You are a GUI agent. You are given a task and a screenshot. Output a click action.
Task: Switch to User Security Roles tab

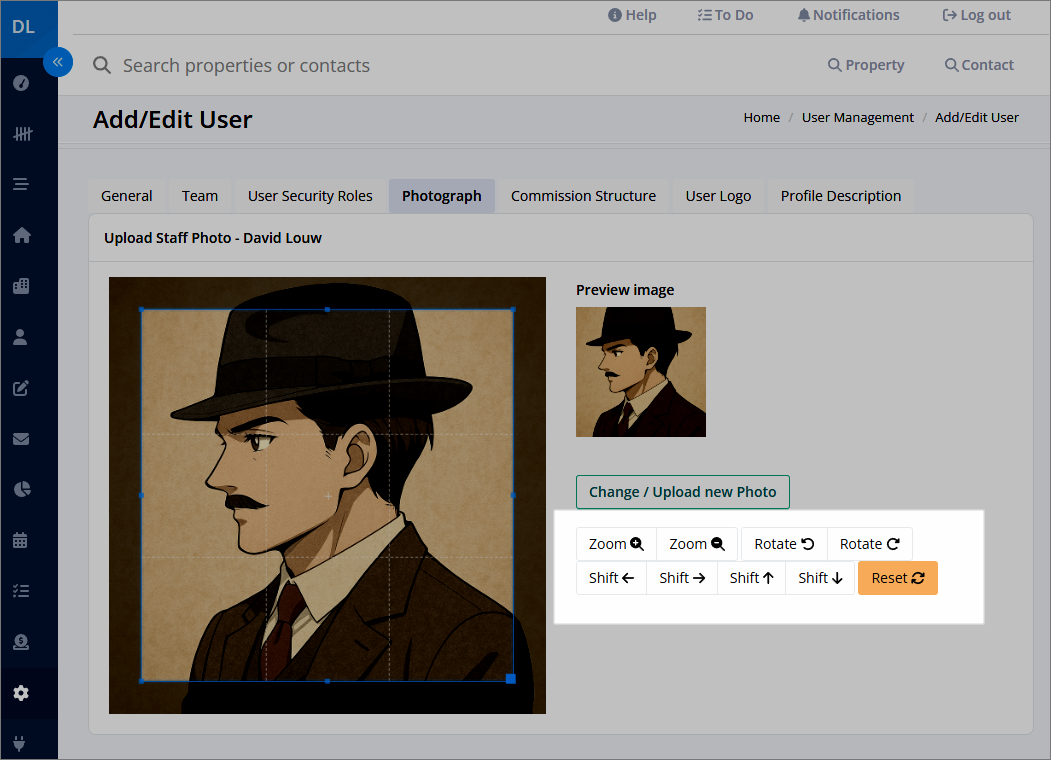point(310,196)
